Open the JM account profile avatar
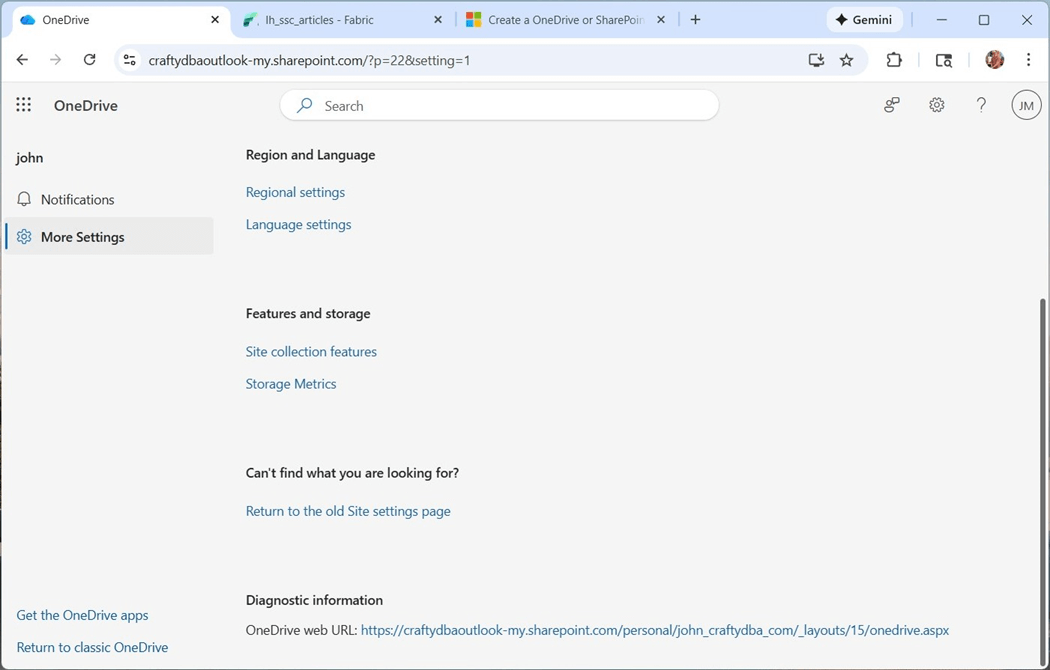 1026,105
